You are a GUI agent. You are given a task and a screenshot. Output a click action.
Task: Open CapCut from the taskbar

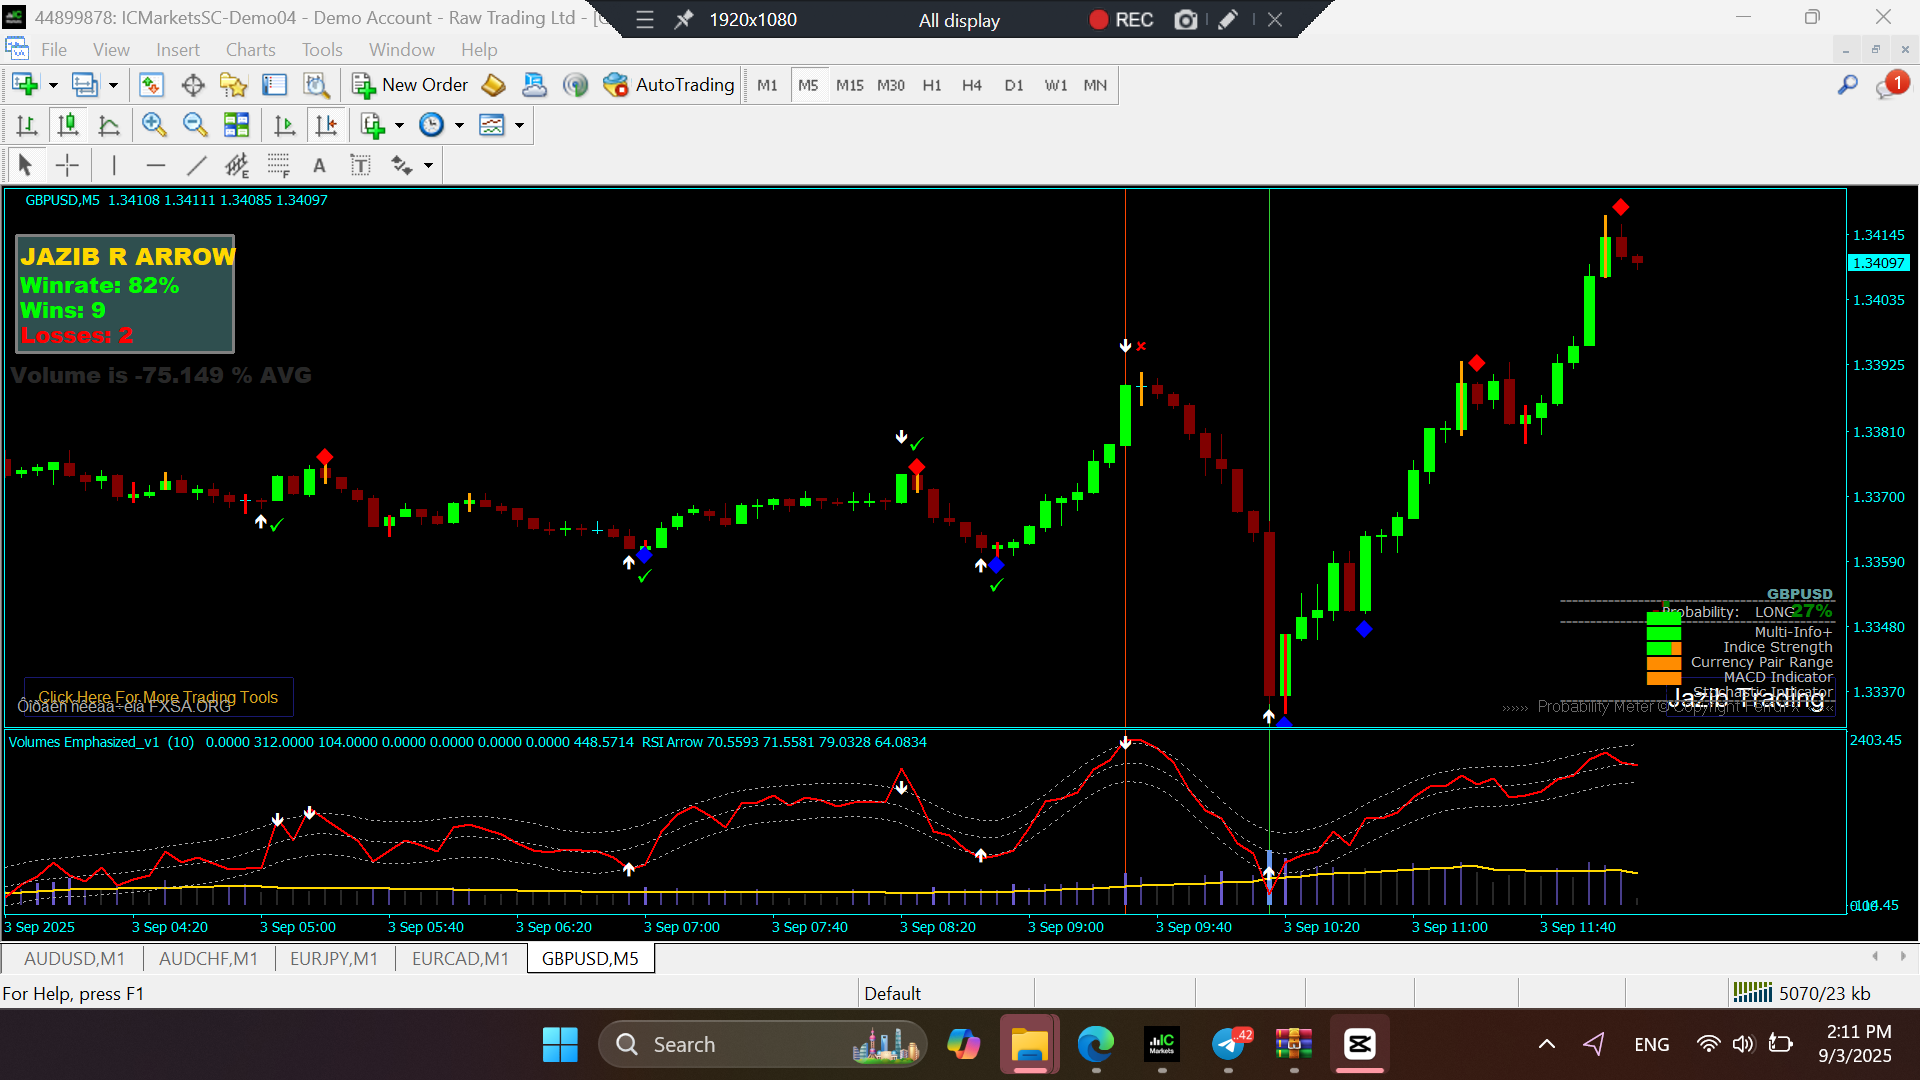[x=1360, y=1044]
